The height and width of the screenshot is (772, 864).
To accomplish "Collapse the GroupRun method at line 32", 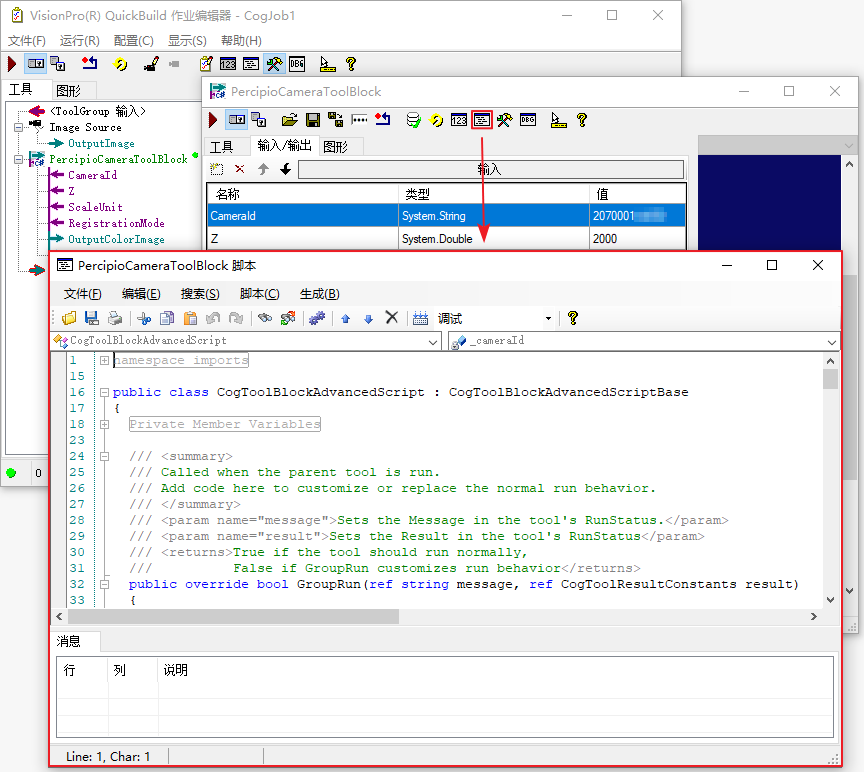I will point(104,584).
